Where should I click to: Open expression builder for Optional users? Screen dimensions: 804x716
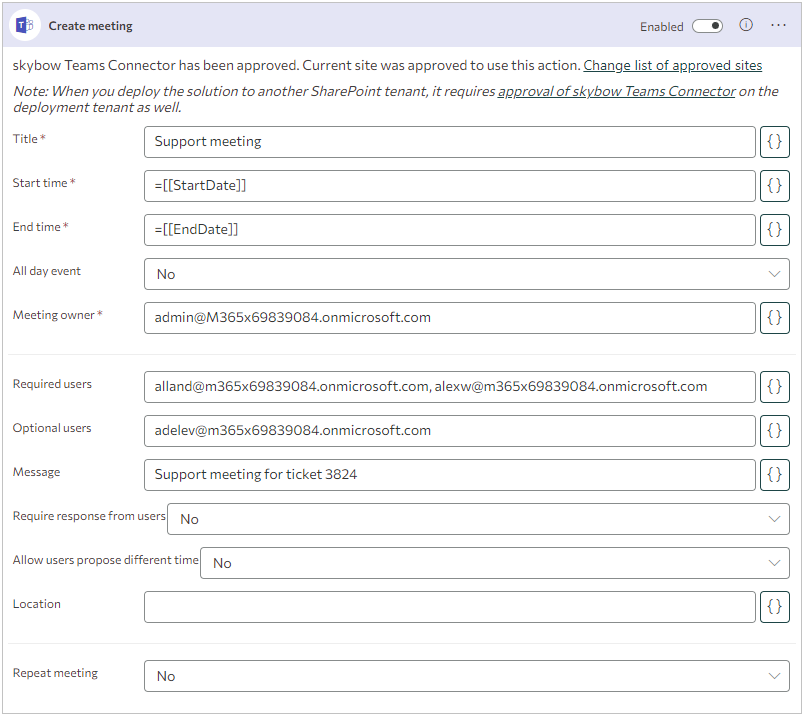tap(774, 431)
